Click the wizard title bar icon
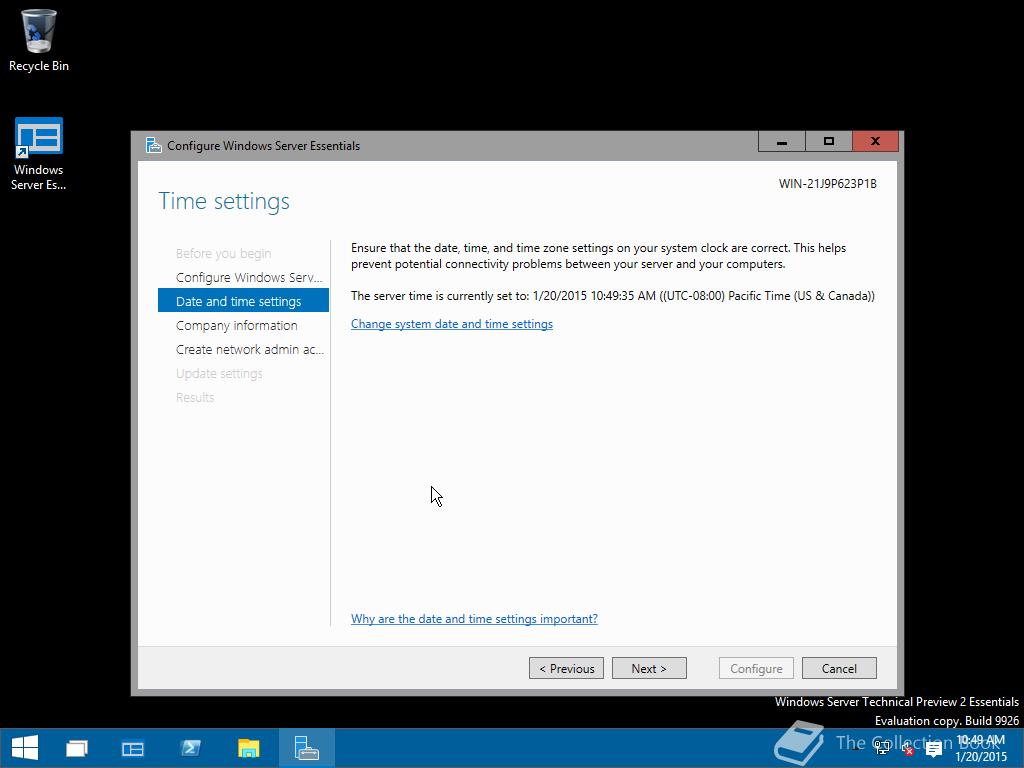 coord(153,145)
